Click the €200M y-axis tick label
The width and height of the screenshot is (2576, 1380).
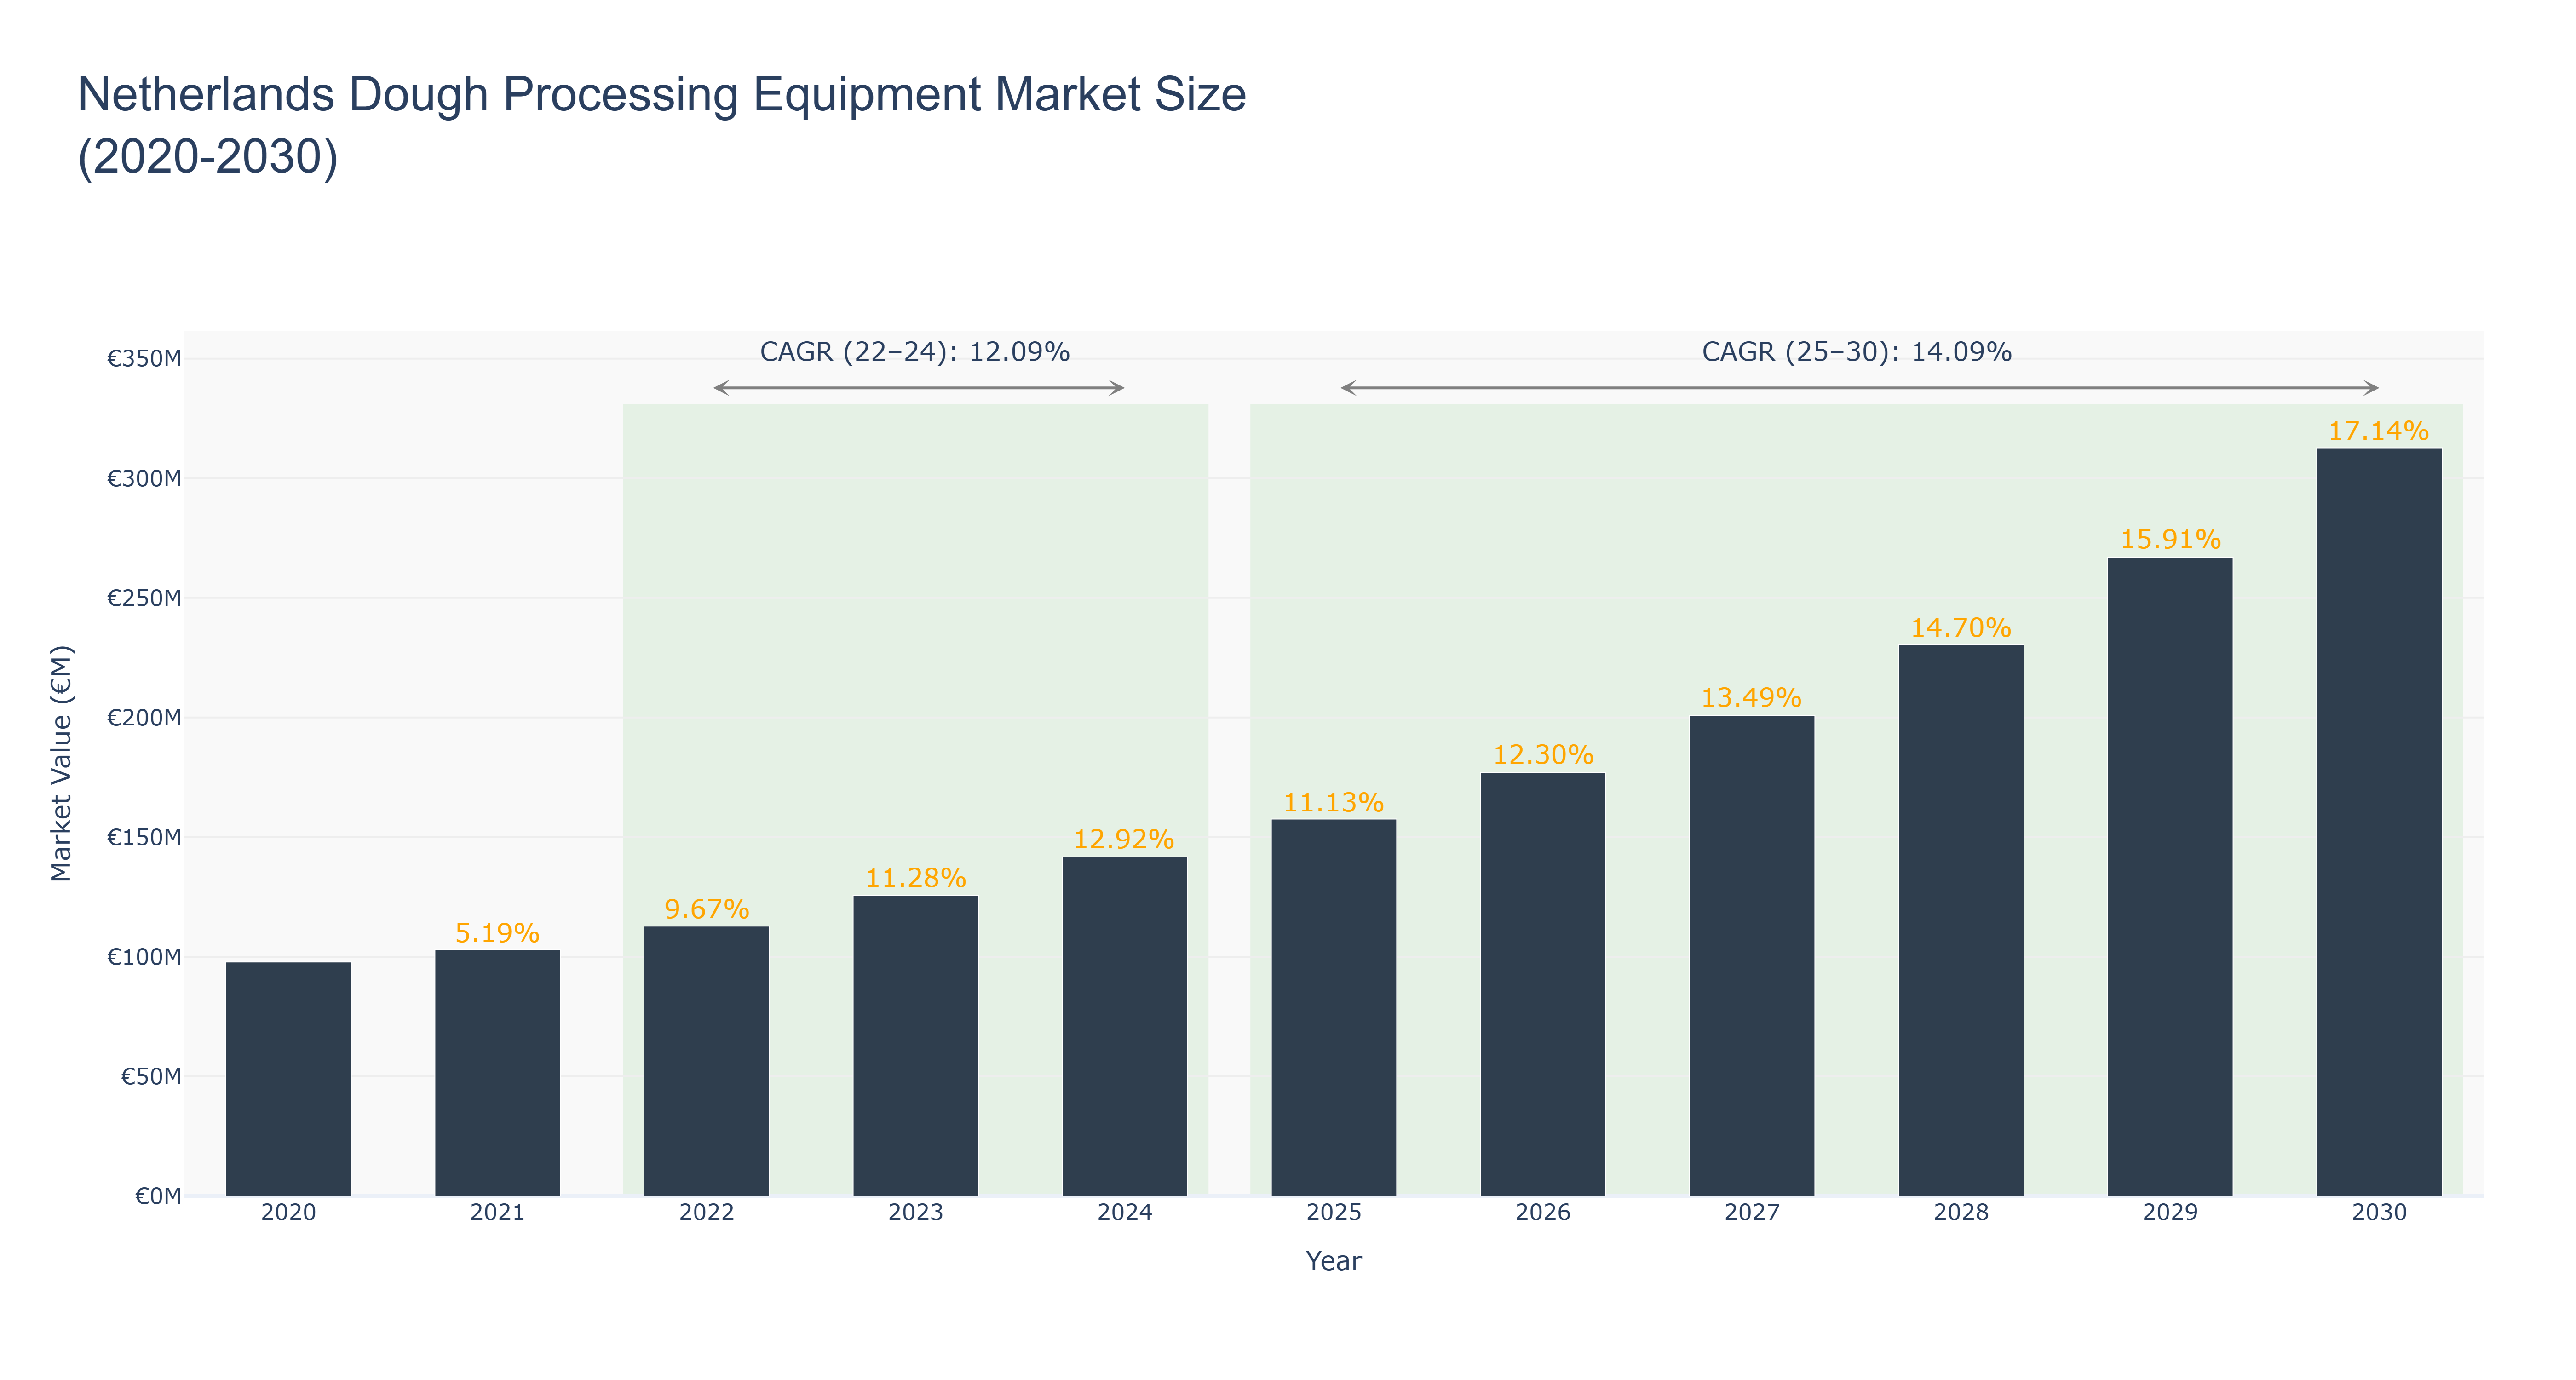pyautogui.click(x=144, y=718)
